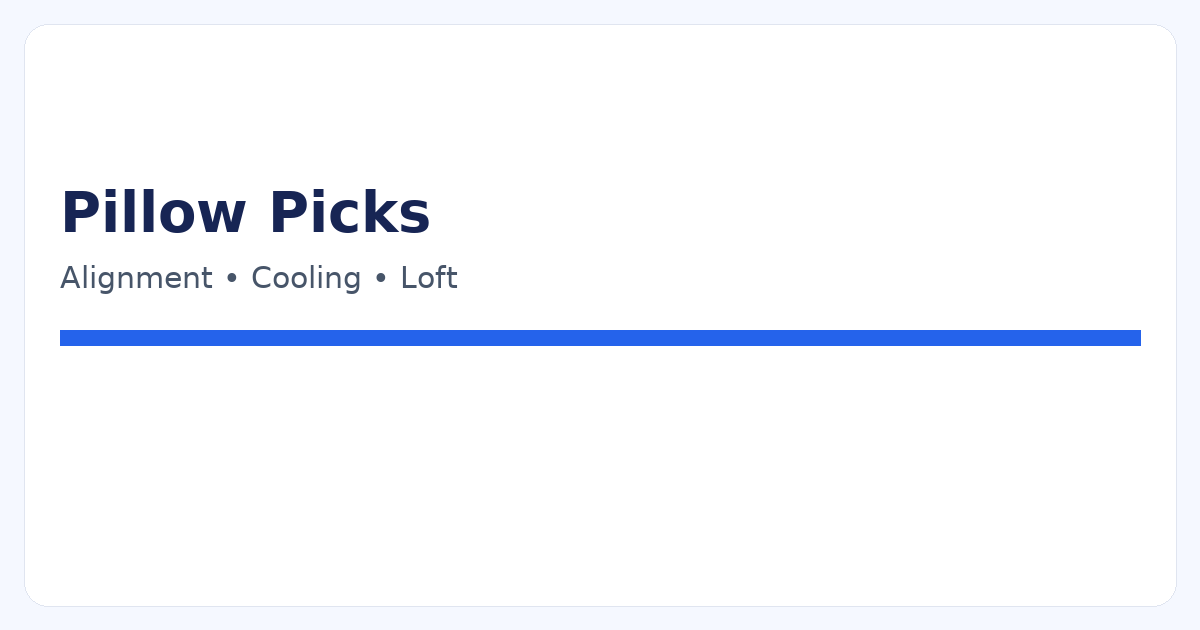Select the "Loft" subtitle text
The image size is (1200, 630).
point(429,278)
